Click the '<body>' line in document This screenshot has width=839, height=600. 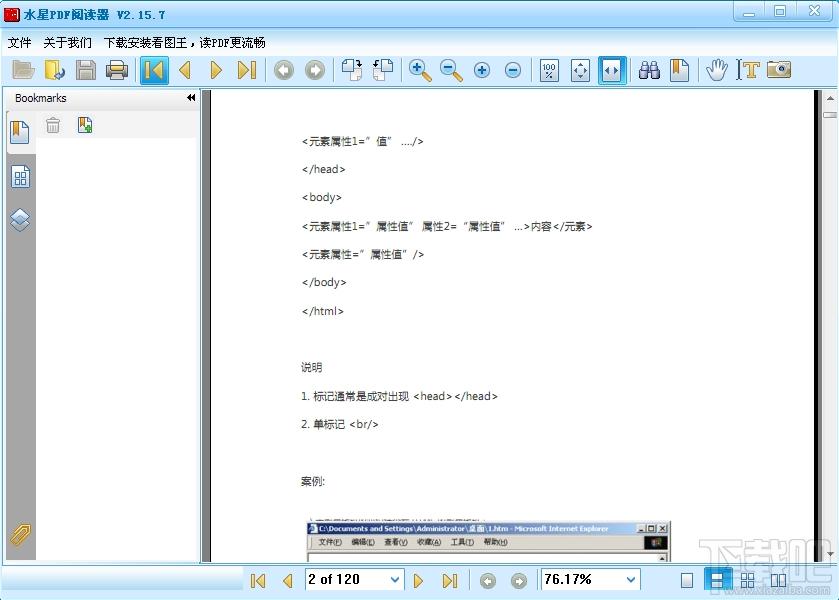point(322,197)
